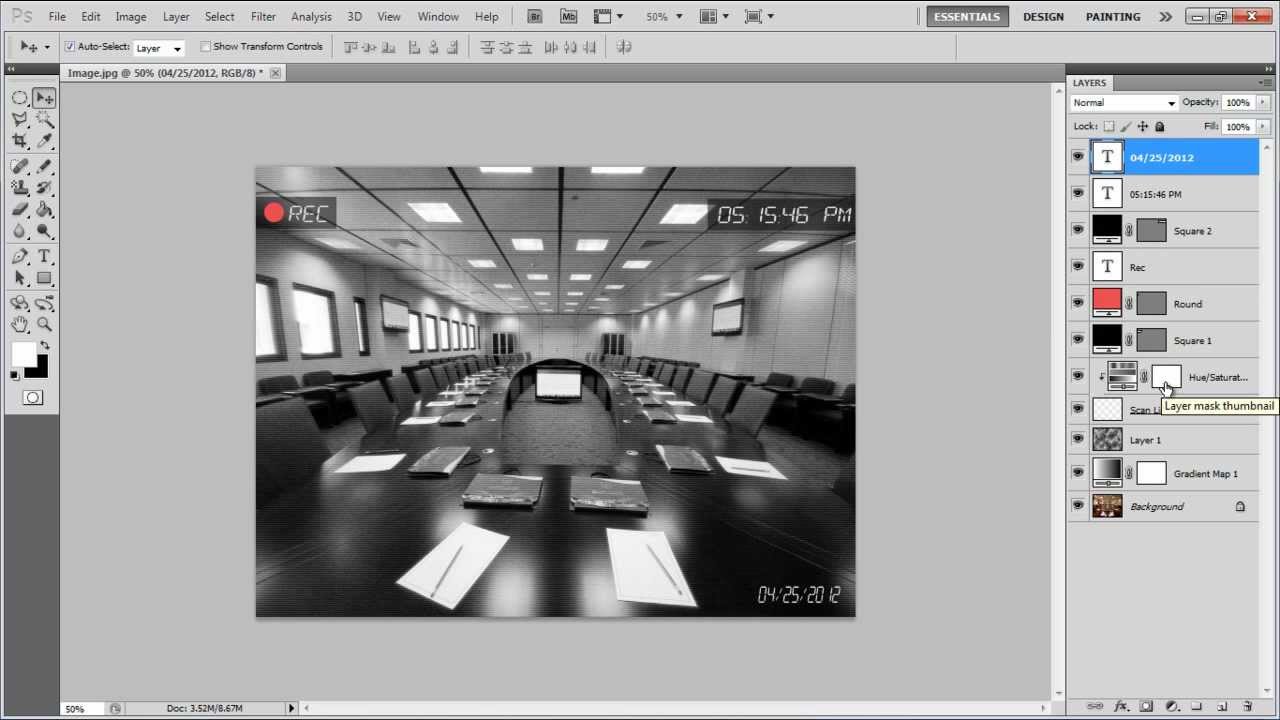The image size is (1280, 720).
Task: Click the Auto-Align Layers icon
Action: 624,47
